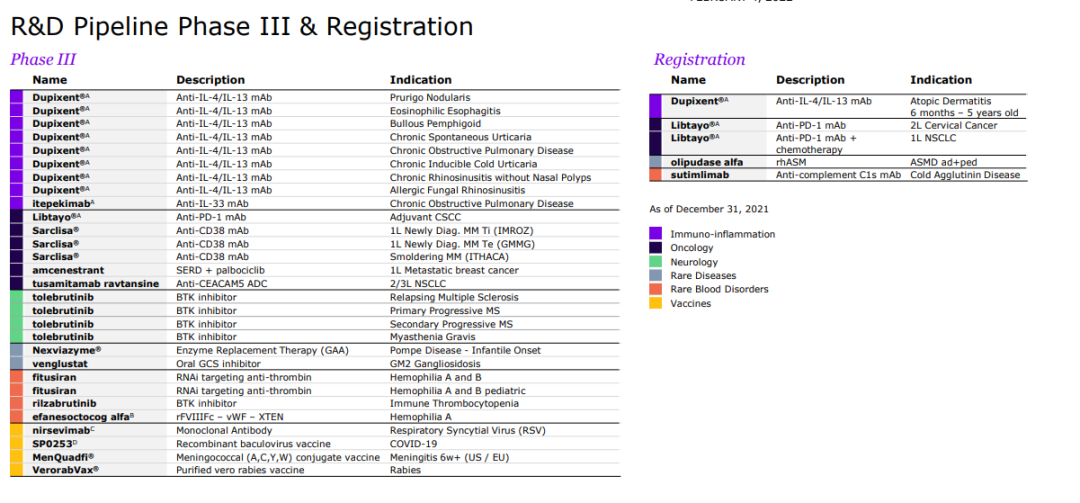Click the 'SP0253' drug name

pos(50,444)
